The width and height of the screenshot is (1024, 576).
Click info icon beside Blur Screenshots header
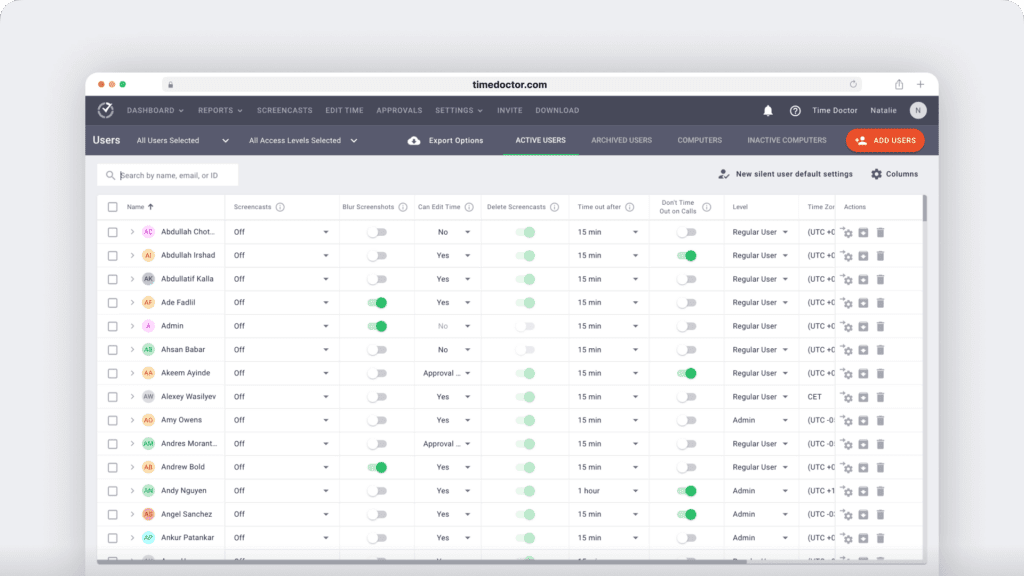tap(403, 207)
